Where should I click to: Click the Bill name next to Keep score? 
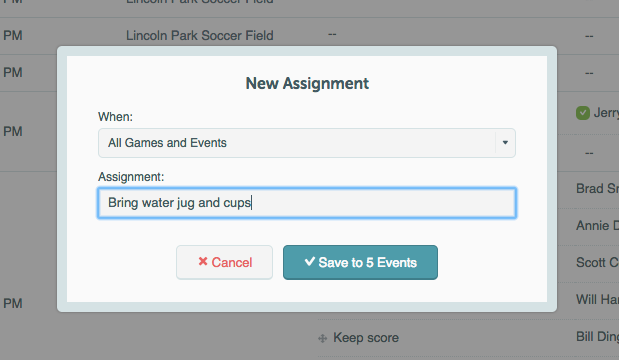coord(597,337)
